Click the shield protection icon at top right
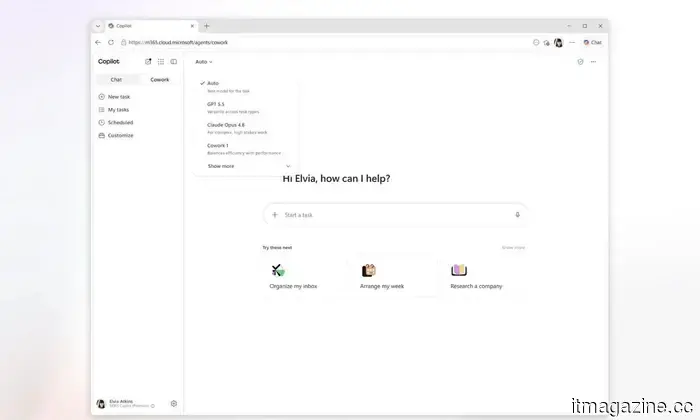 580,62
